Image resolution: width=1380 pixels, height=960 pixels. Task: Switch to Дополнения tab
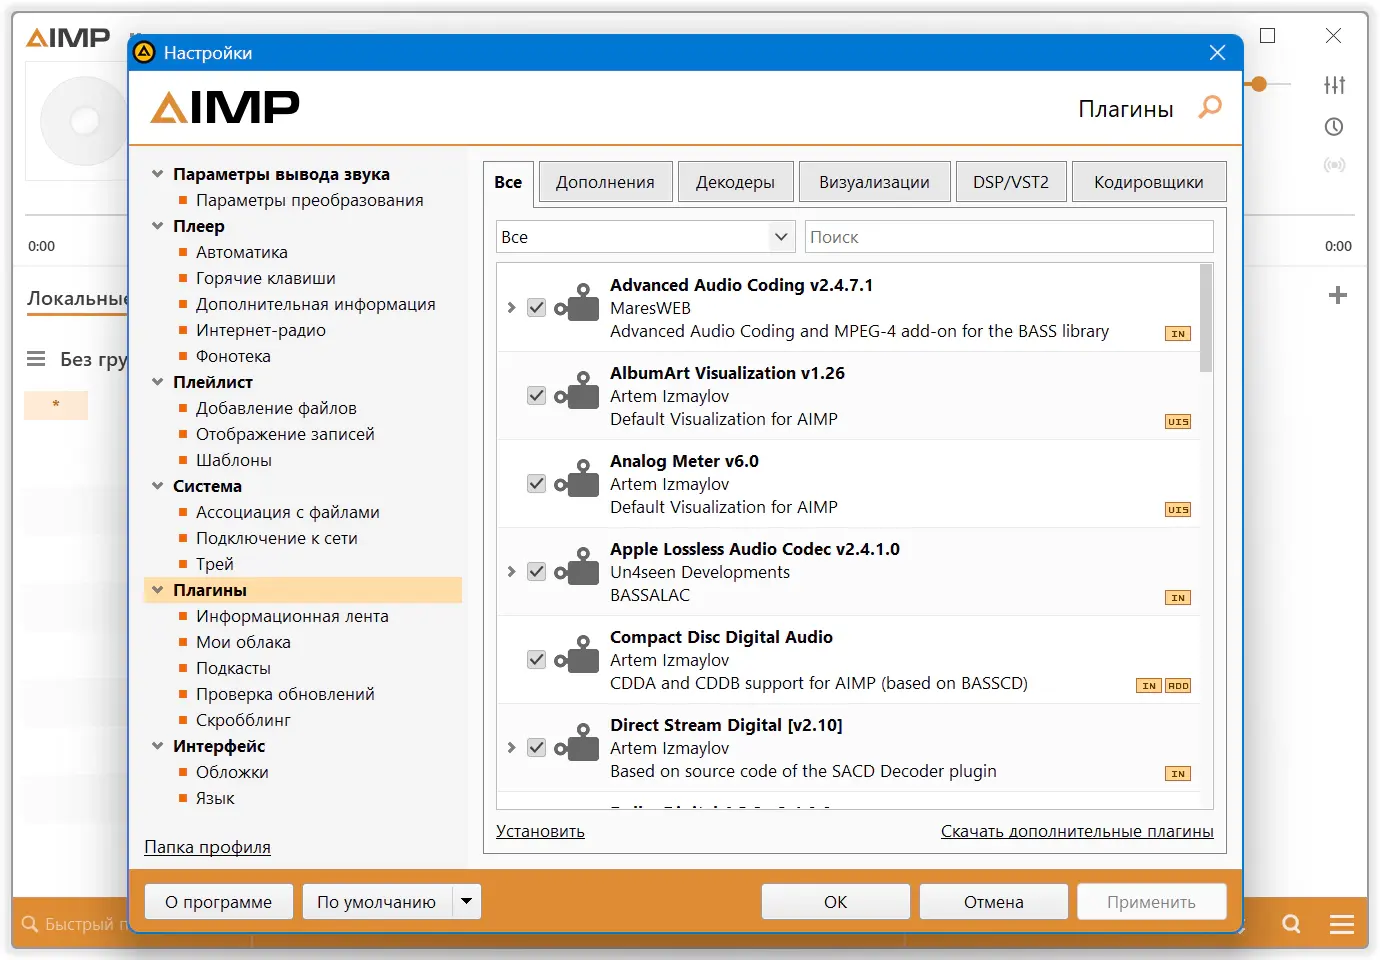pos(605,182)
